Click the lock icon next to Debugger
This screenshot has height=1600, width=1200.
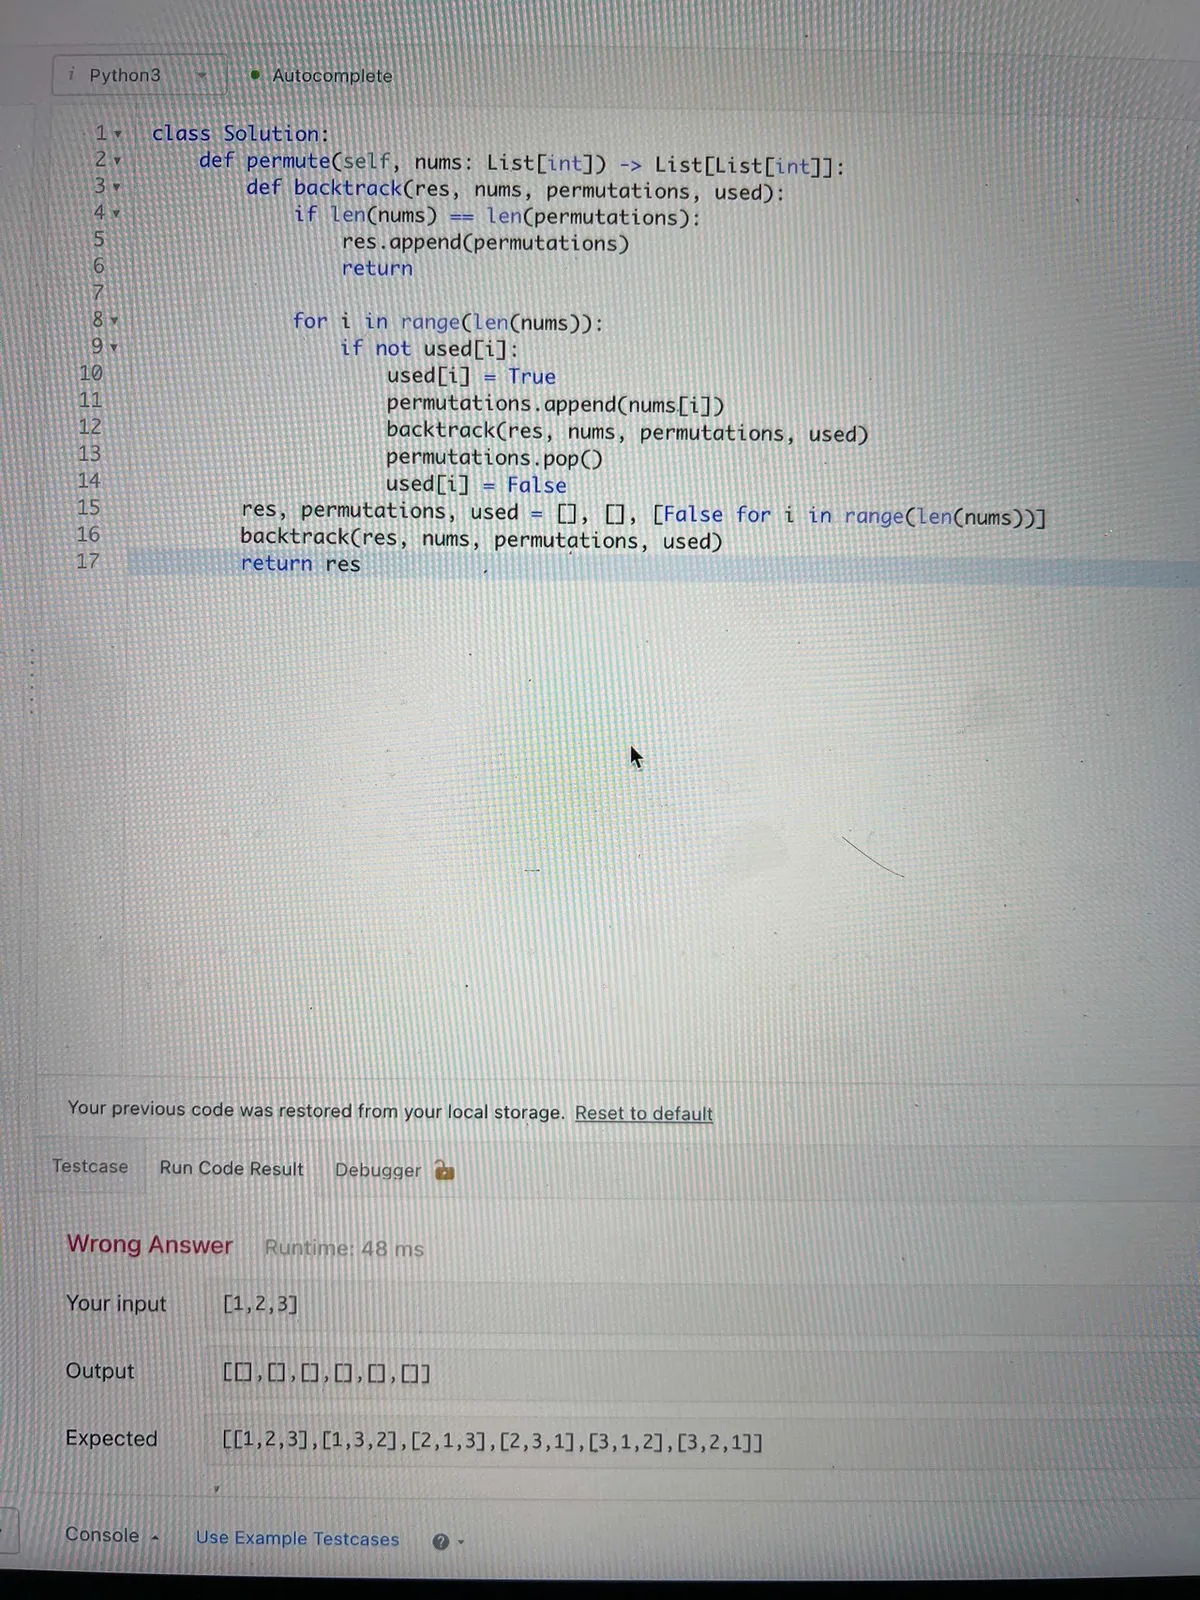coord(445,1170)
